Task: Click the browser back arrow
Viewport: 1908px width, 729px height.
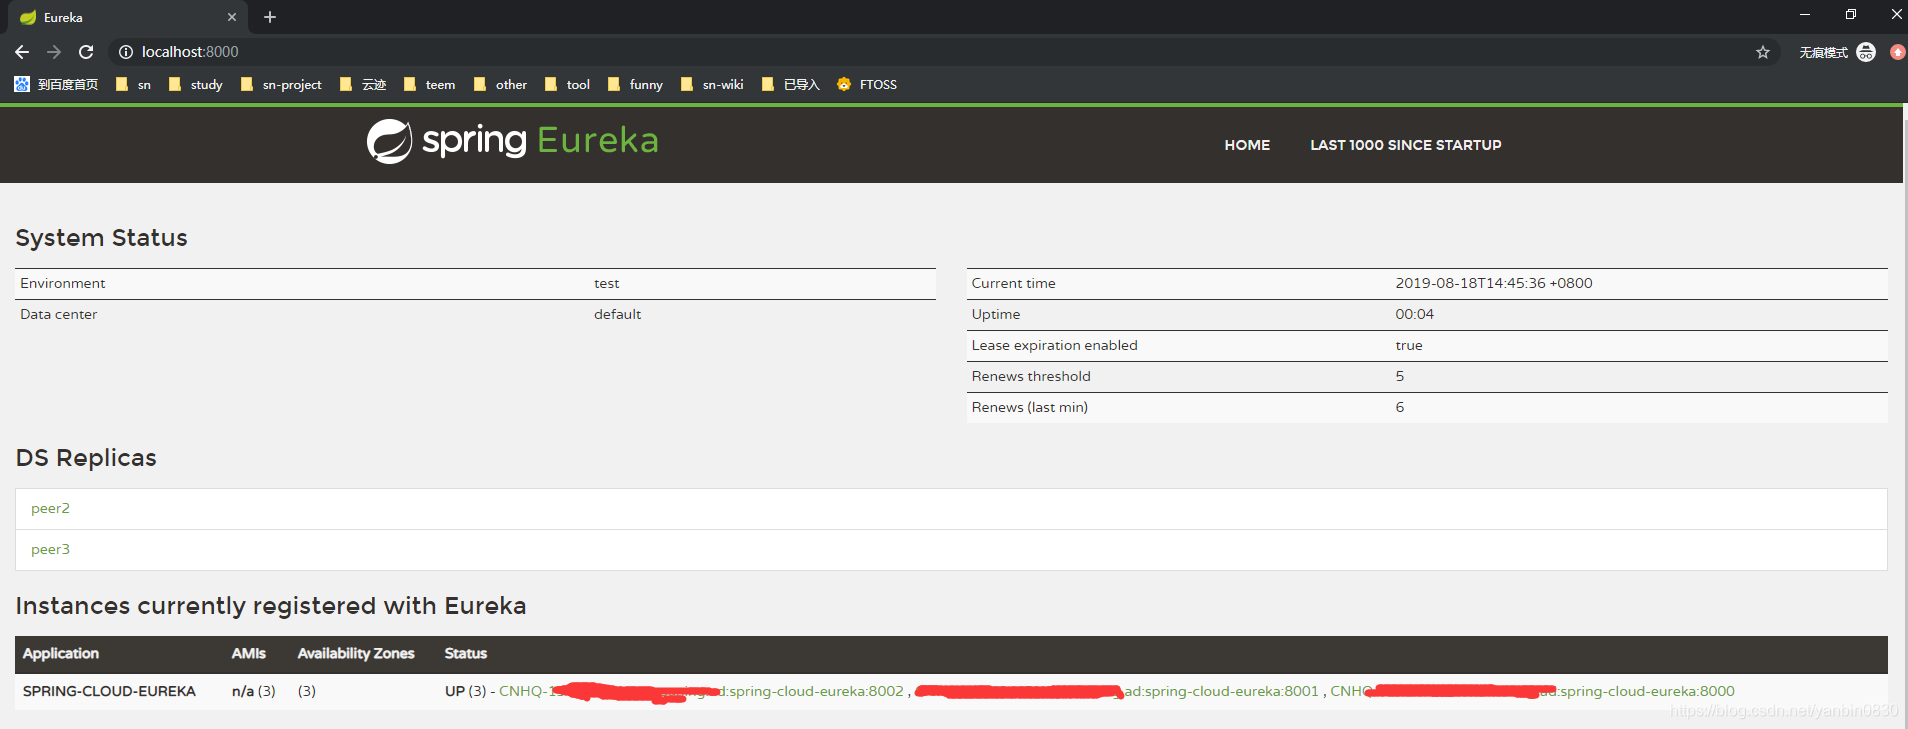Action: (x=22, y=52)
